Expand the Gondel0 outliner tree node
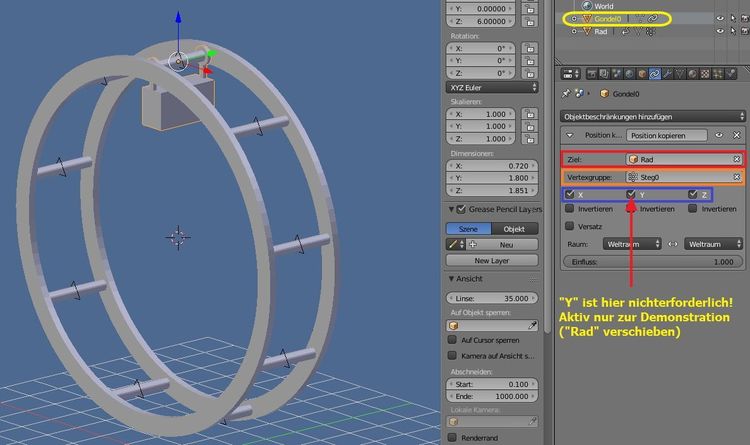750x445 pixels. pos(574,19)
